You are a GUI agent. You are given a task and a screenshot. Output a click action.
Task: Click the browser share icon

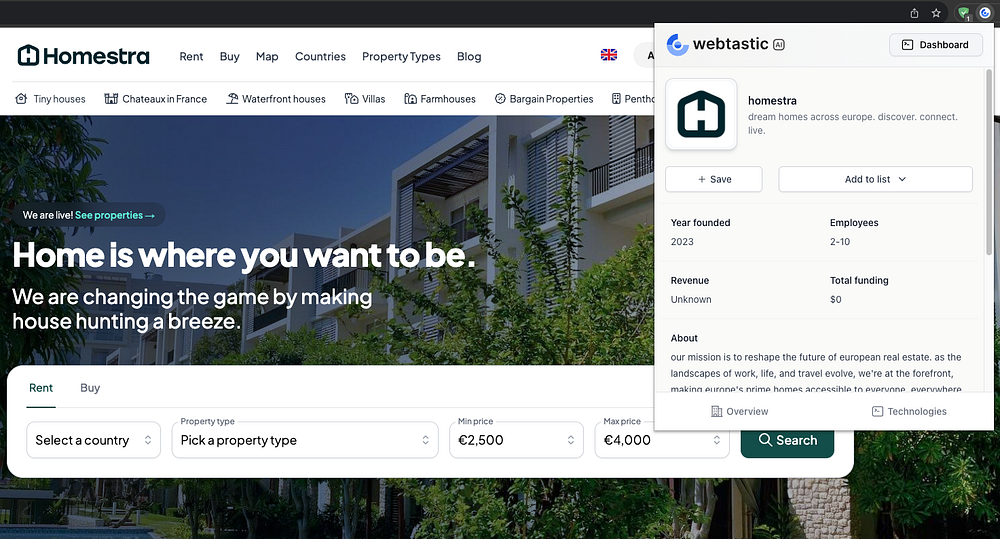[x=914, y=13]
